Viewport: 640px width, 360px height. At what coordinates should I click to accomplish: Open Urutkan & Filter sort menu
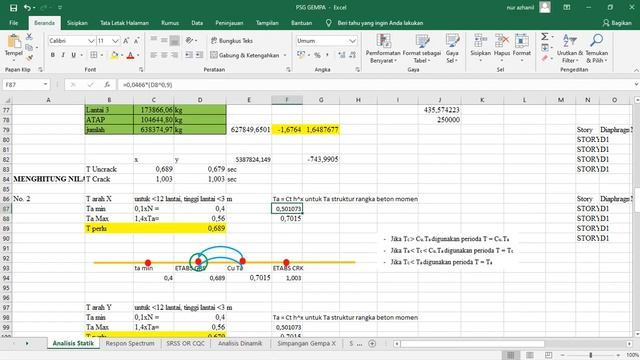(570, 48)
